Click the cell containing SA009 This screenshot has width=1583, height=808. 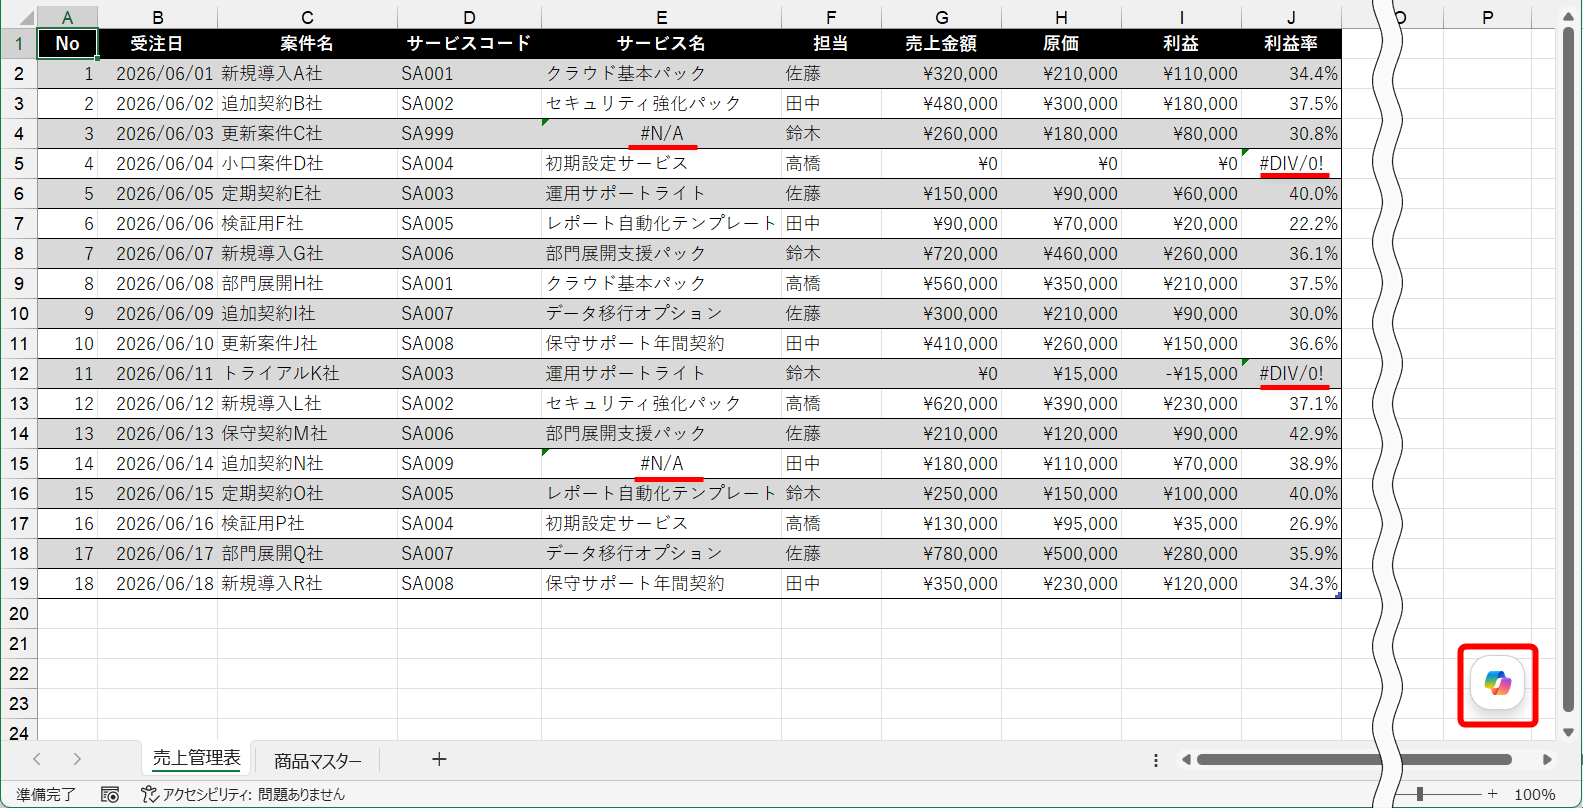pos(469,463)
